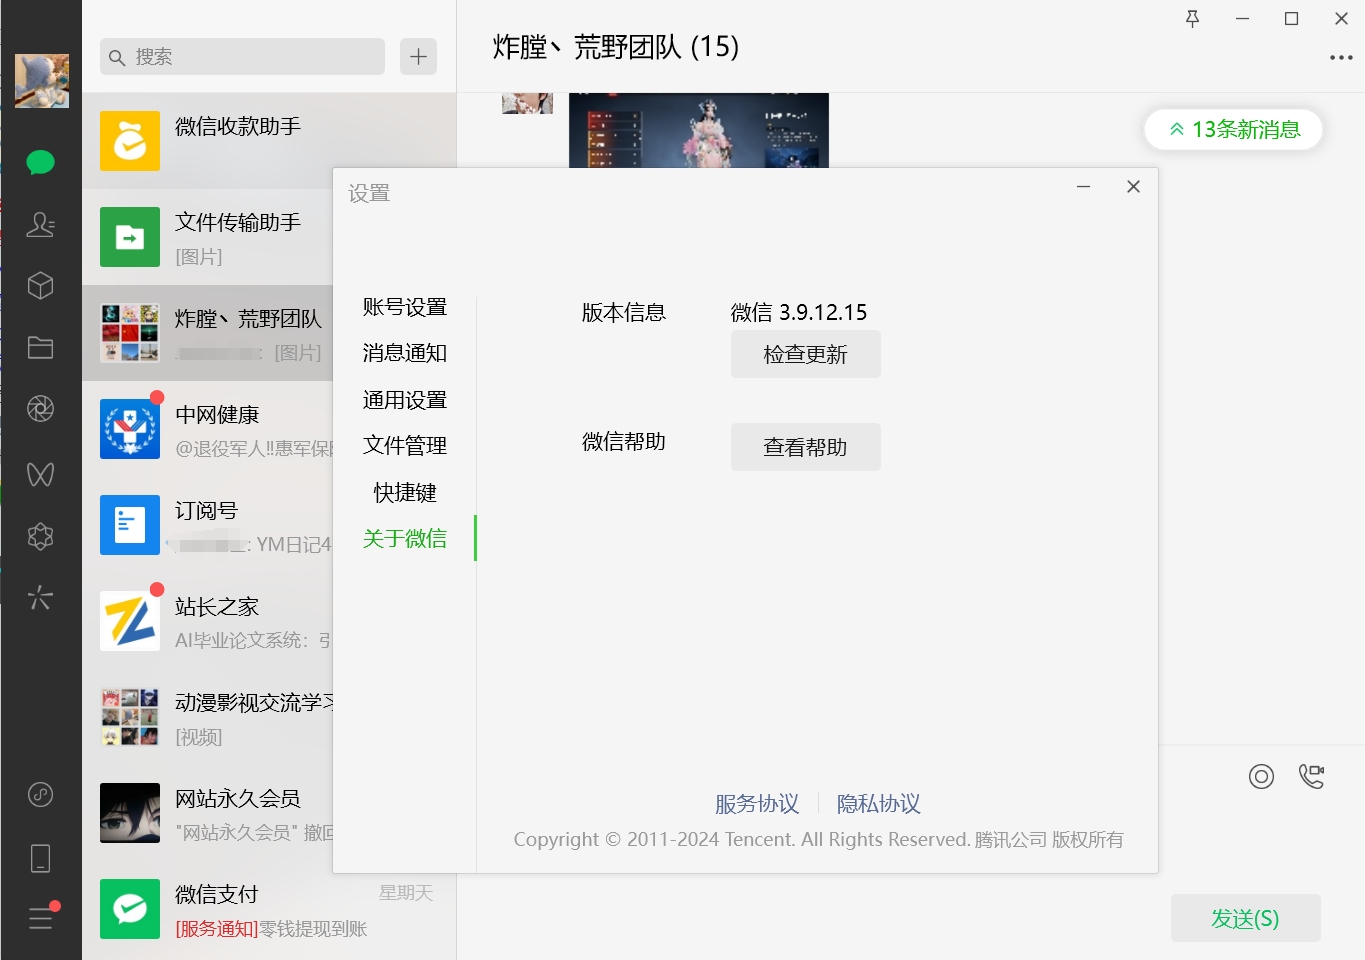Open the Search spark icon in sidebar
This screenshot has width=1365, height=960.
click(x=40, y=598)
